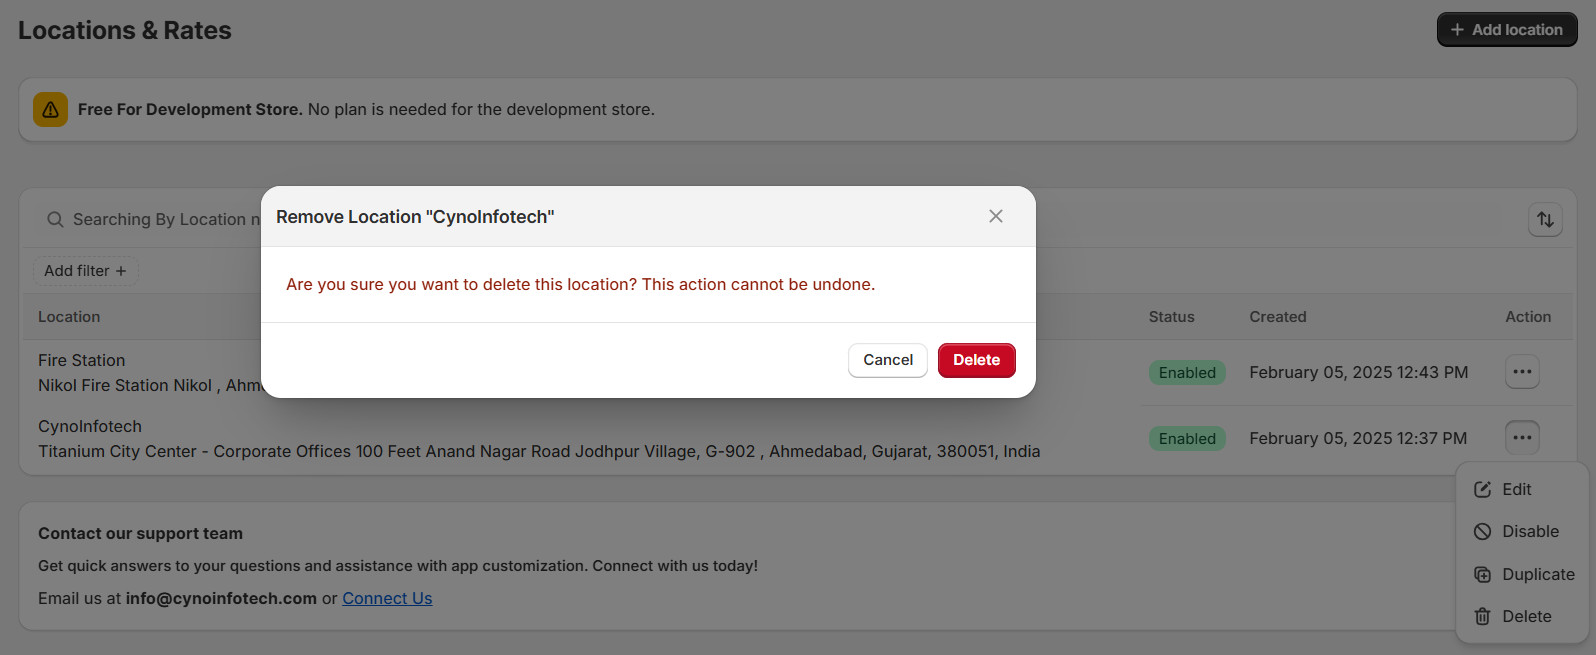Click the Enabled badge for Fire Station
The image size is (1596, 655).
point(1187,373)
